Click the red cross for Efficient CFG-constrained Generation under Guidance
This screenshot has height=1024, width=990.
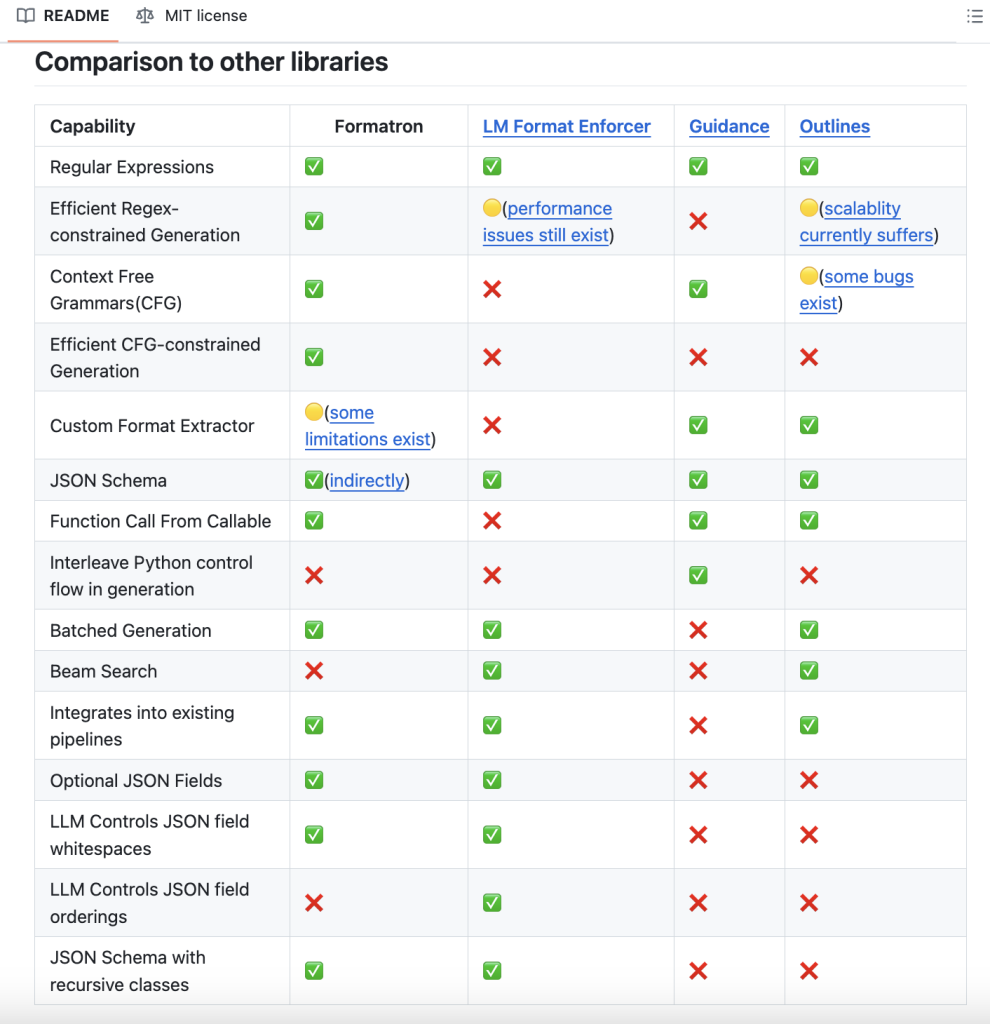coord(697,357)
